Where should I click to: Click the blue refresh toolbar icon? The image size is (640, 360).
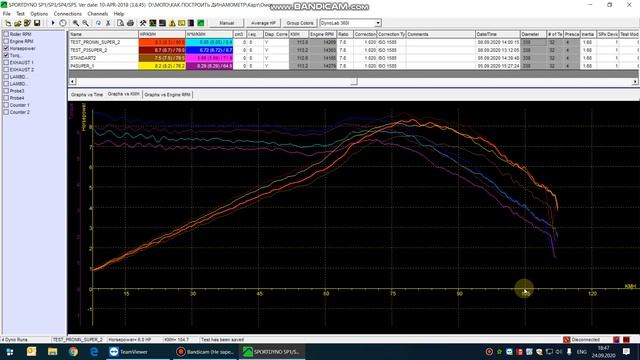[x=98, y=23]
